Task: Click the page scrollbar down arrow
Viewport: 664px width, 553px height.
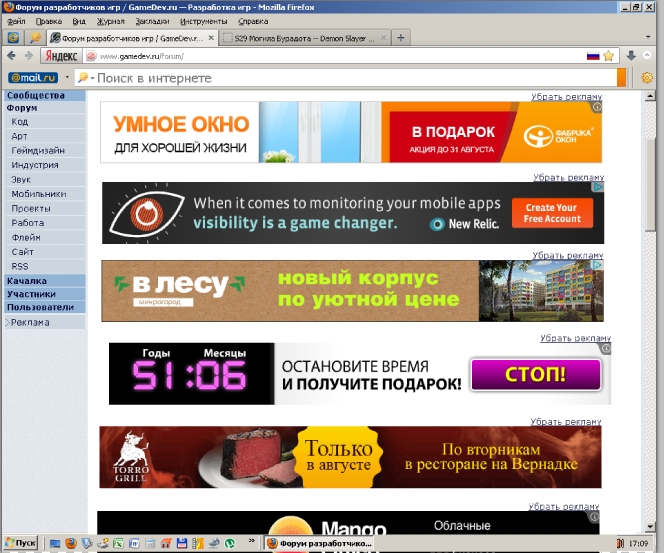Action: pyautogui.click(x=651, y=527)
